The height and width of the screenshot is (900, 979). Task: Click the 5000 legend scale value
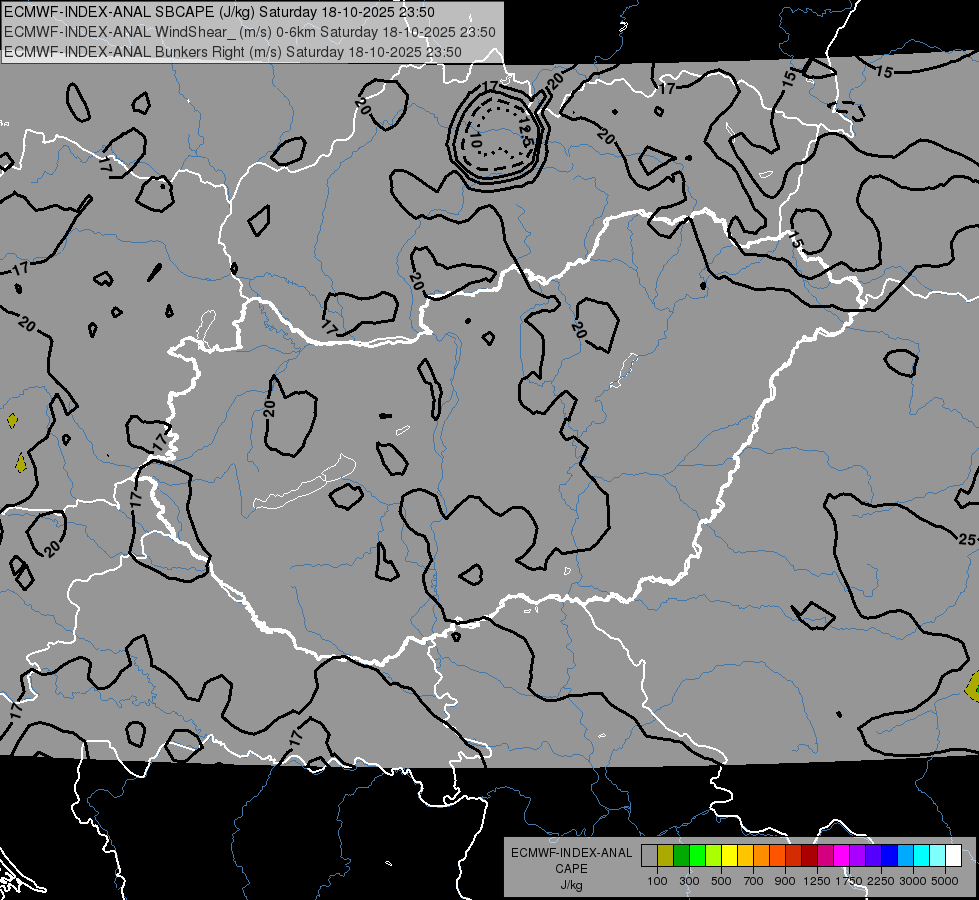tap(945, 881)
